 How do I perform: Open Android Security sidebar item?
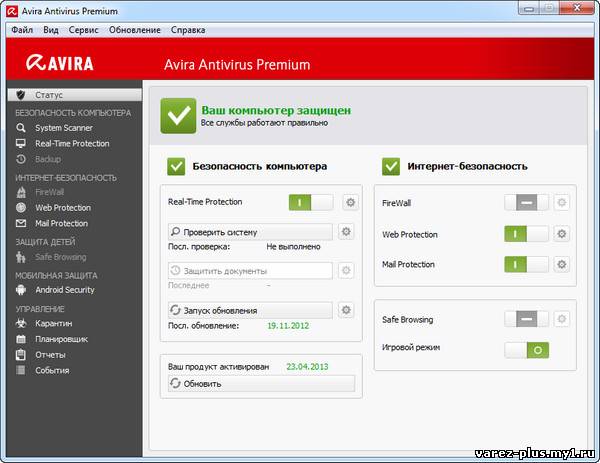pyautogui.click(x=64, y=289)
